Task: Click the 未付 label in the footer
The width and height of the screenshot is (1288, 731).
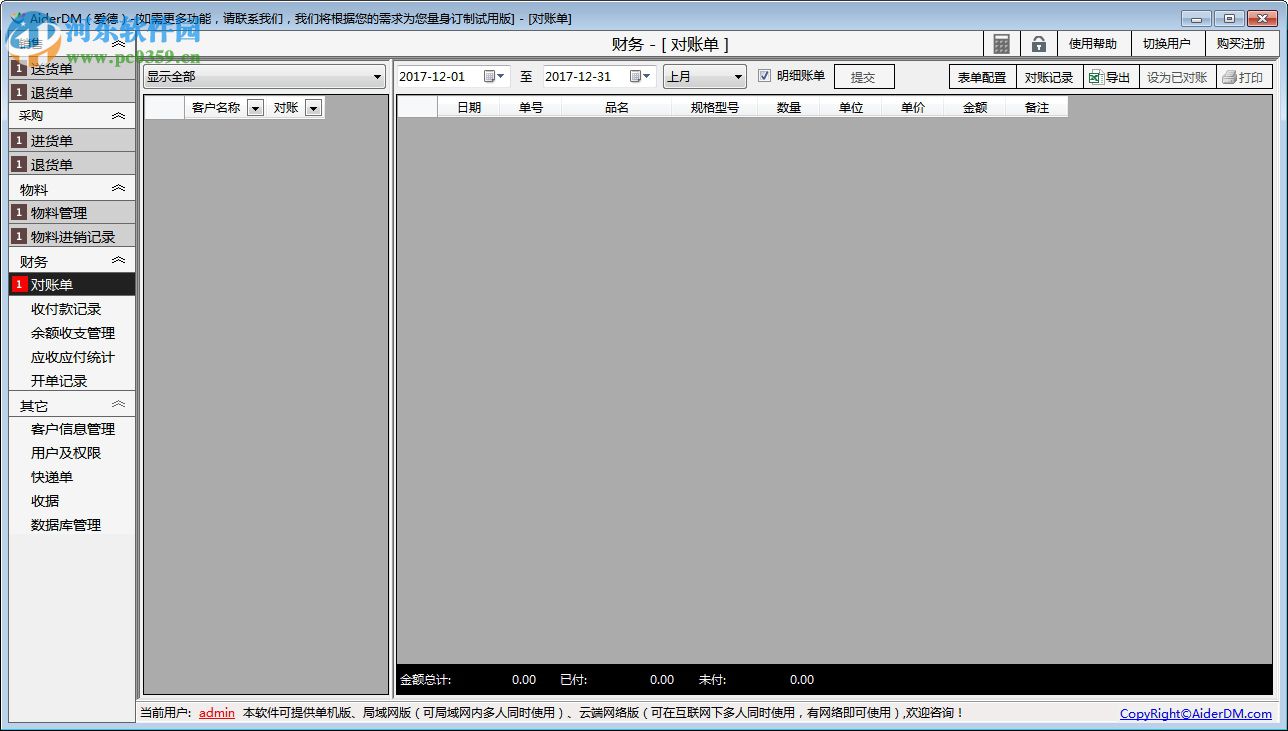Action: click(x=713, y=680)
